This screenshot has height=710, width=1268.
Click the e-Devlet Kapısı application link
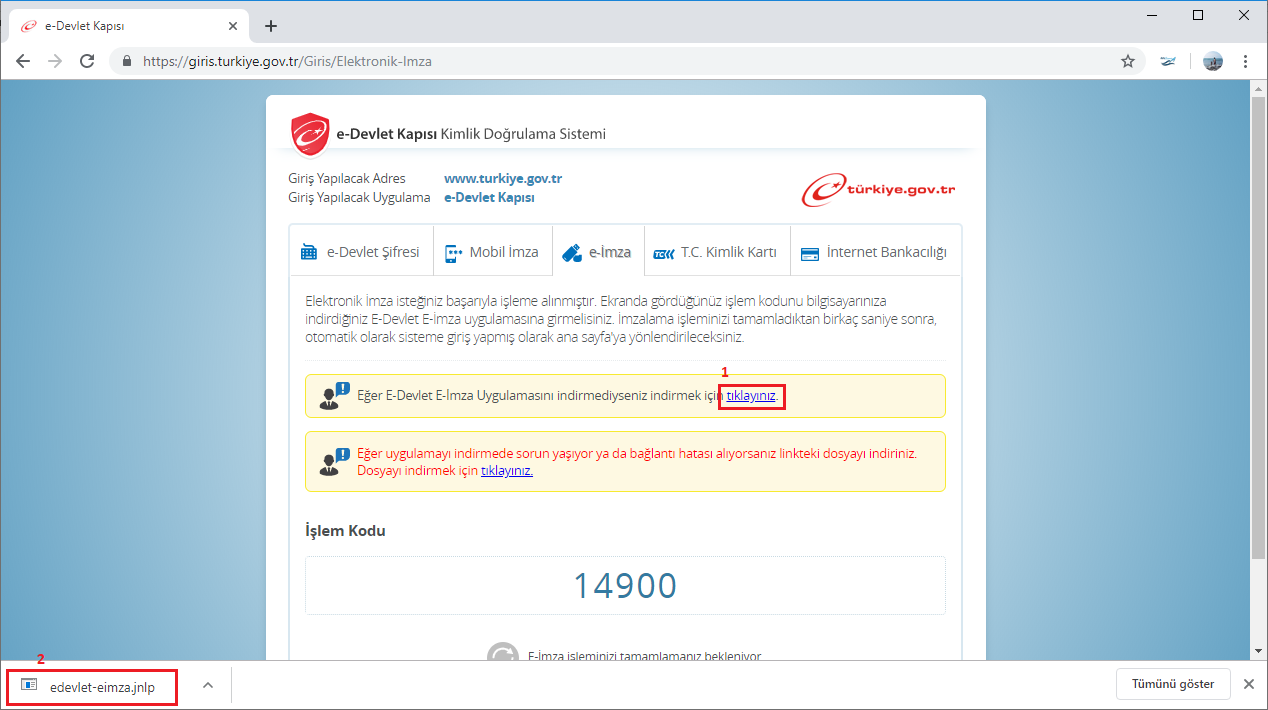pyautogui.click(x=489, y=197)
